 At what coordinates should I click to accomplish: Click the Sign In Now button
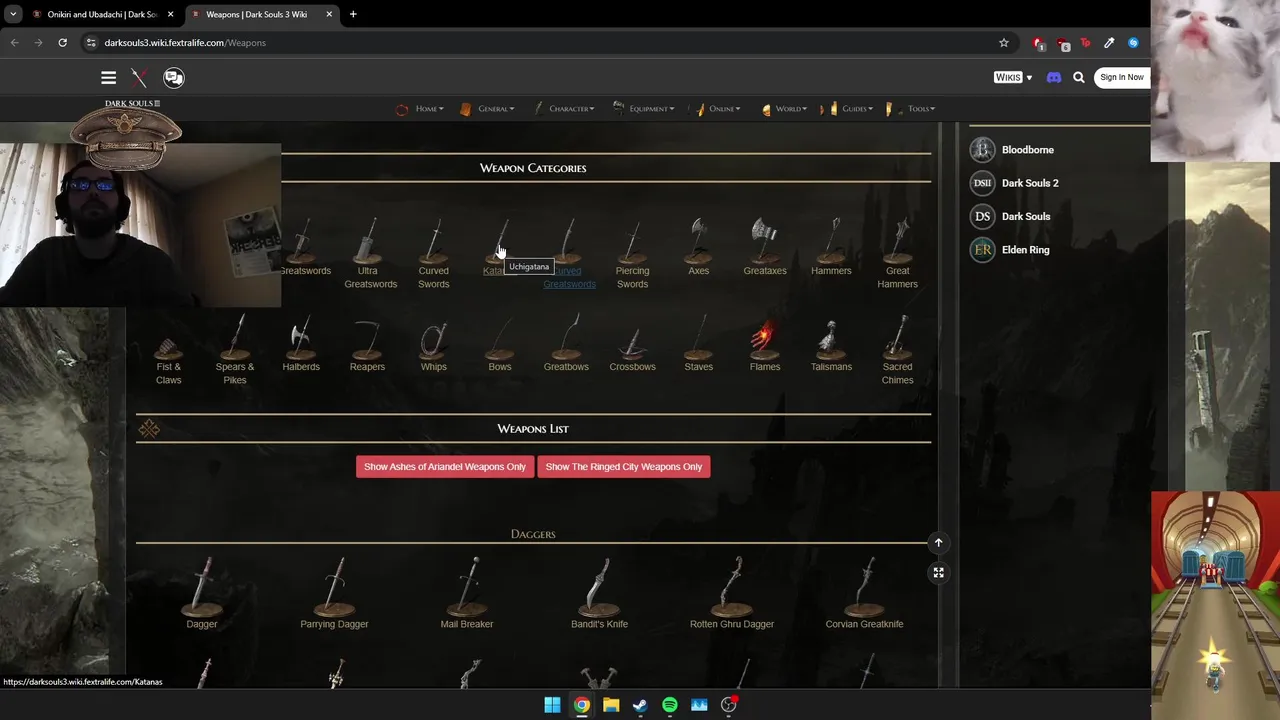click(1121, 77)
